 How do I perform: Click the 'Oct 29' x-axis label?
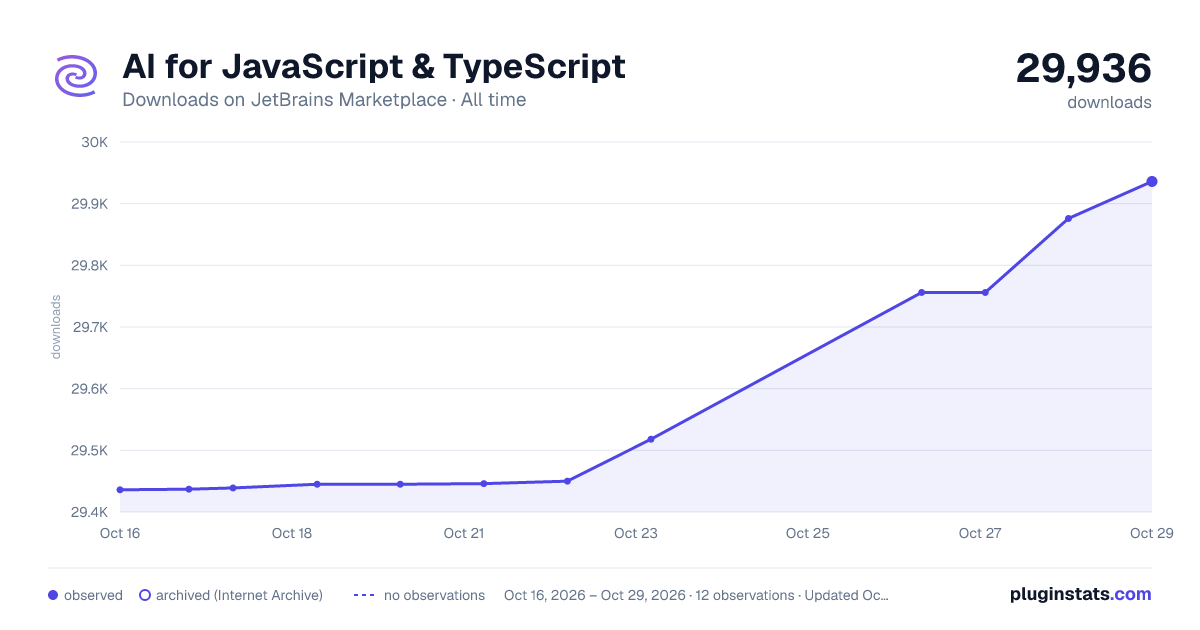(1150, 534)
